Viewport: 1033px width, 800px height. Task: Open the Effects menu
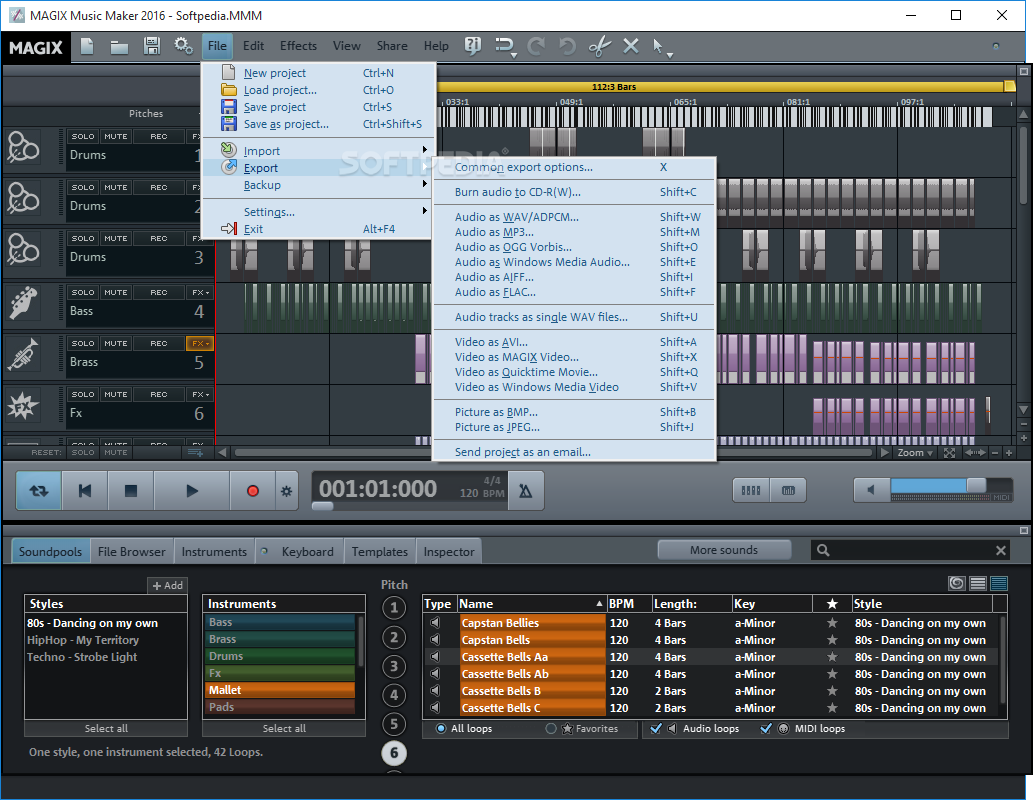pyautogui.click(x=298, y=45)
